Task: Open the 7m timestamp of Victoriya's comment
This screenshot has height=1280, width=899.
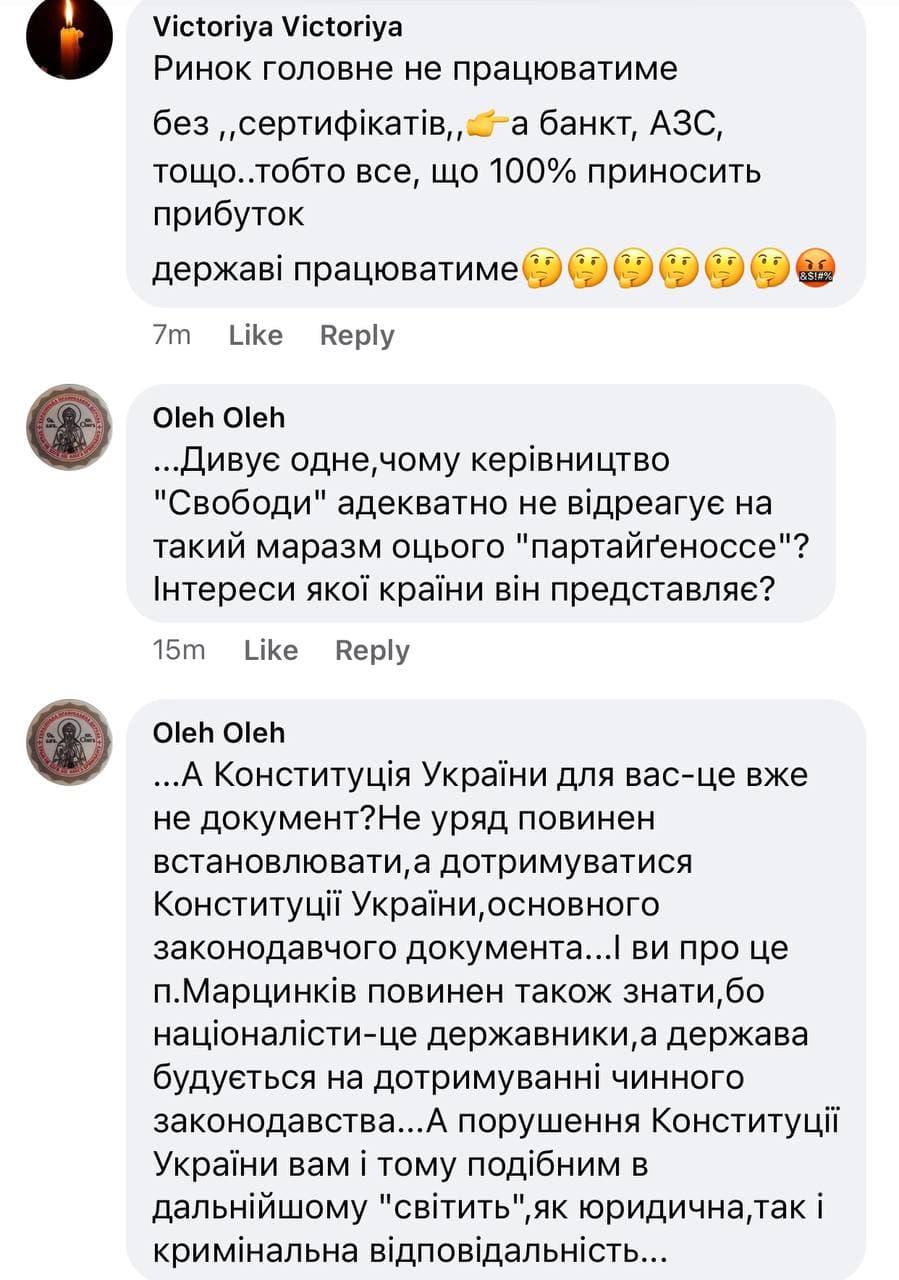Action: 172,335
